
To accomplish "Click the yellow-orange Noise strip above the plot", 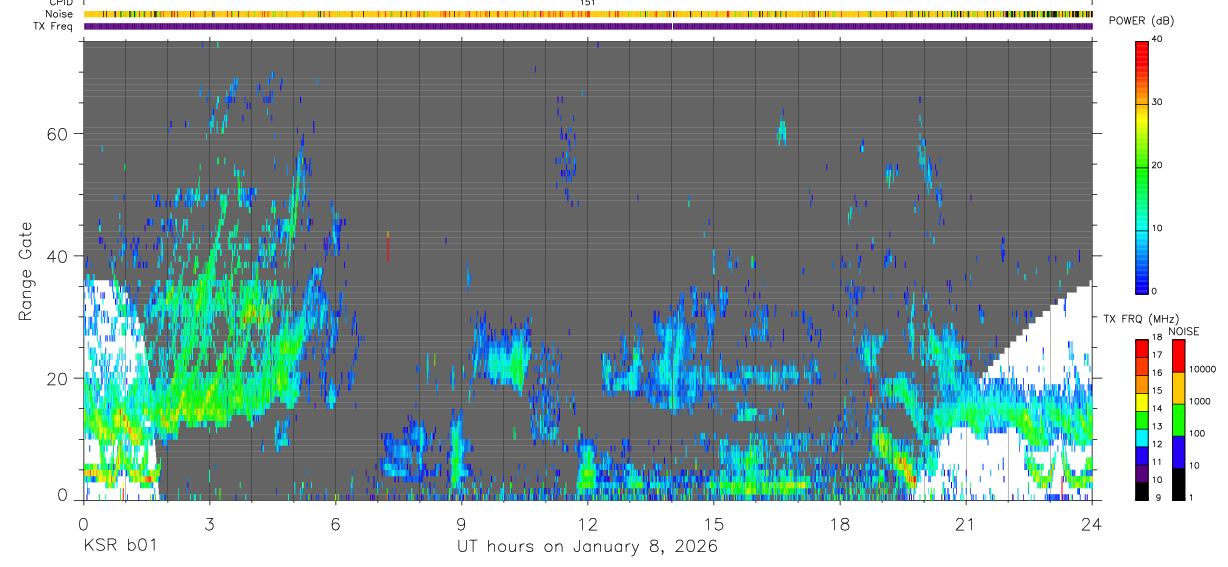I will pos(588,14).
